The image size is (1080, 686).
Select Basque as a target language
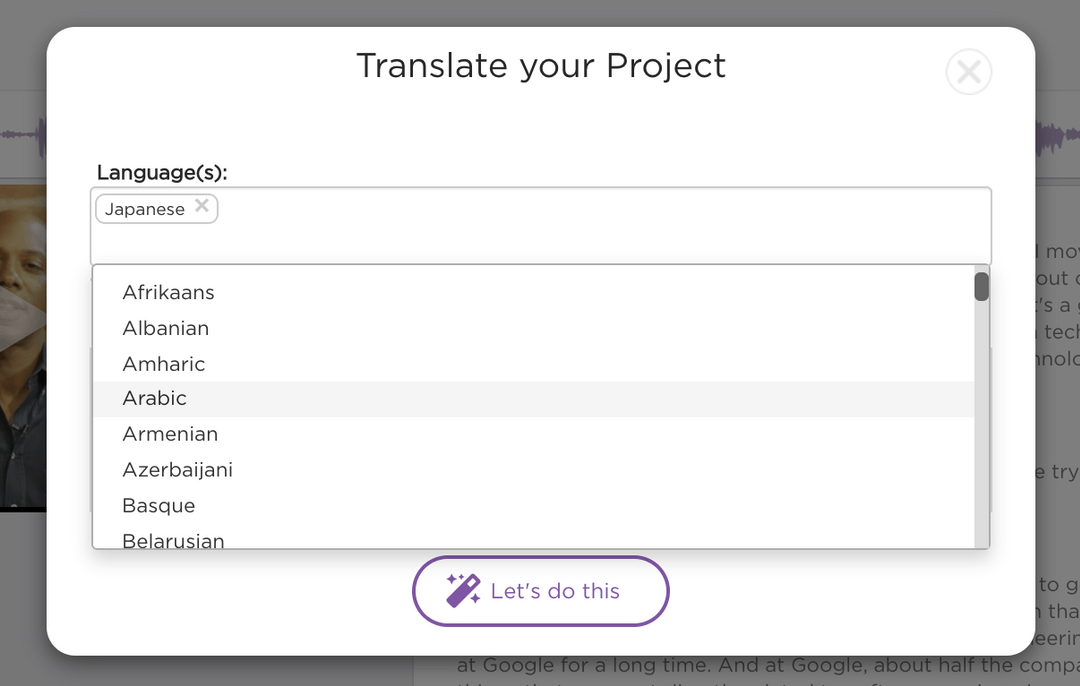point(158,505)
